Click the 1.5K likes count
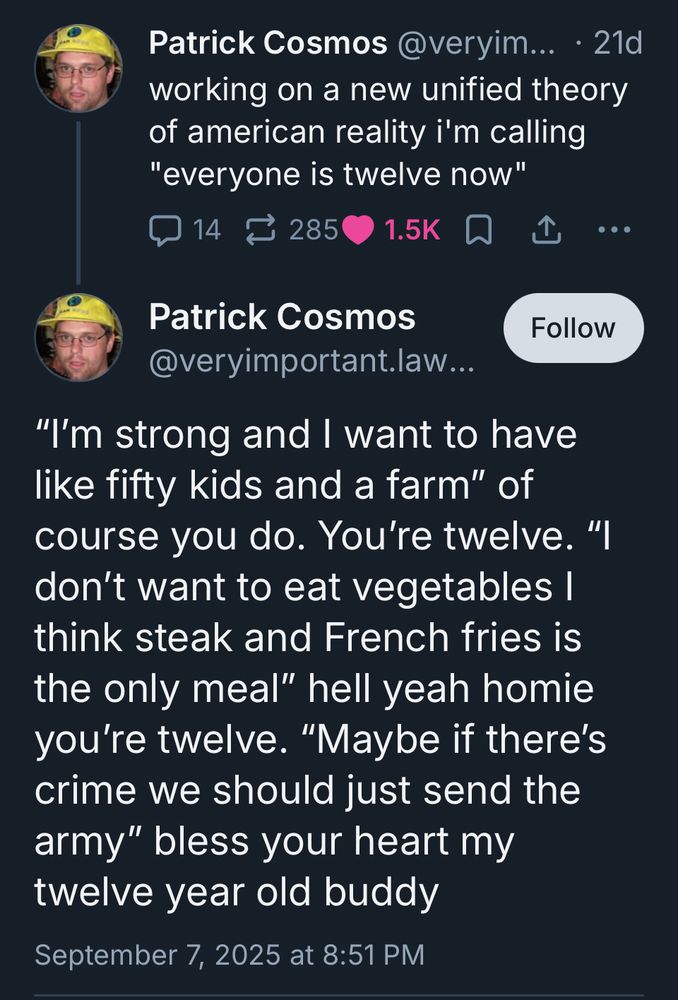678x1000 pixels. (412, 230)
